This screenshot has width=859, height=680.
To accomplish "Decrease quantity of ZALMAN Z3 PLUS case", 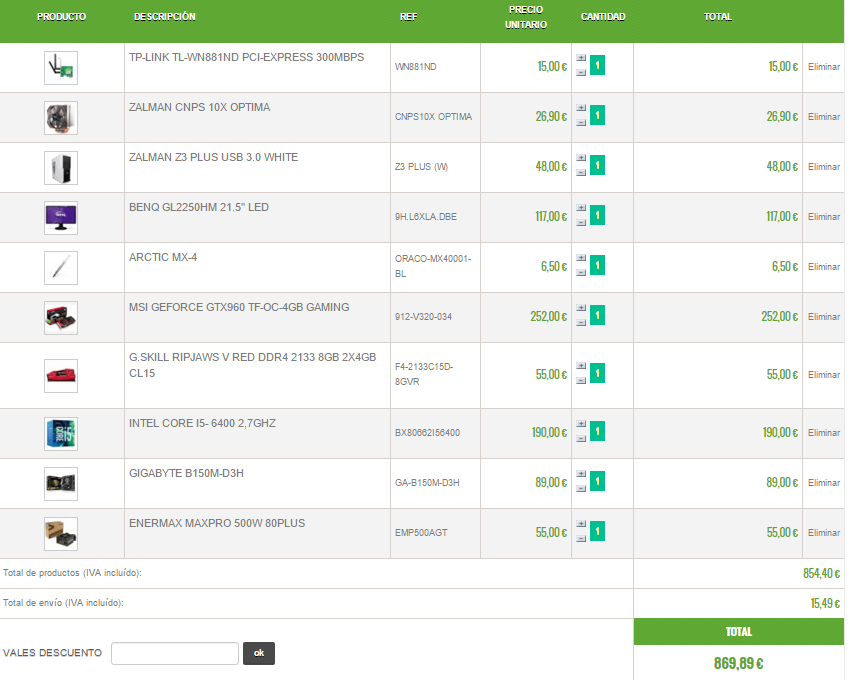I will click(581, 172).
